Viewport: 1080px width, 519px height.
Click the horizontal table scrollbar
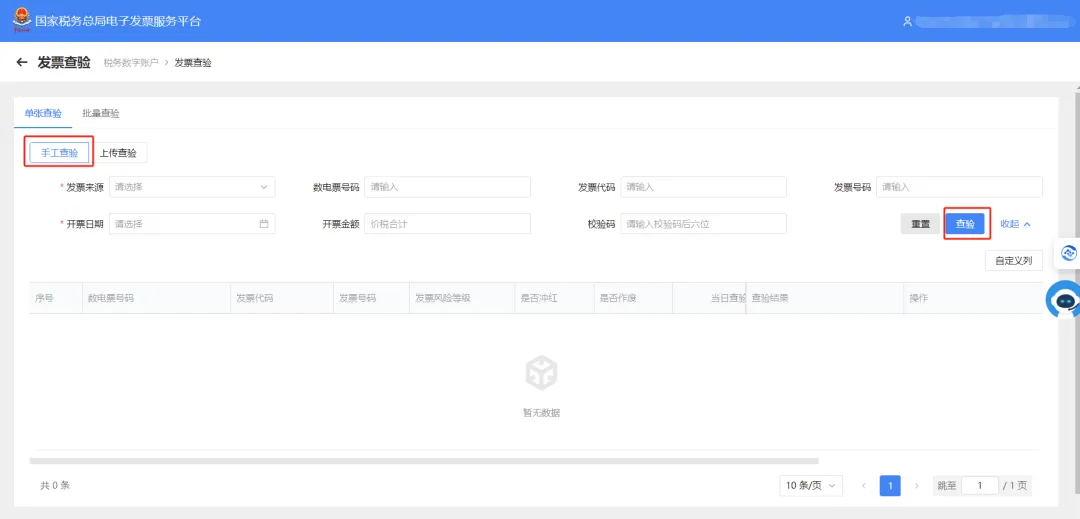pos(424,460)
